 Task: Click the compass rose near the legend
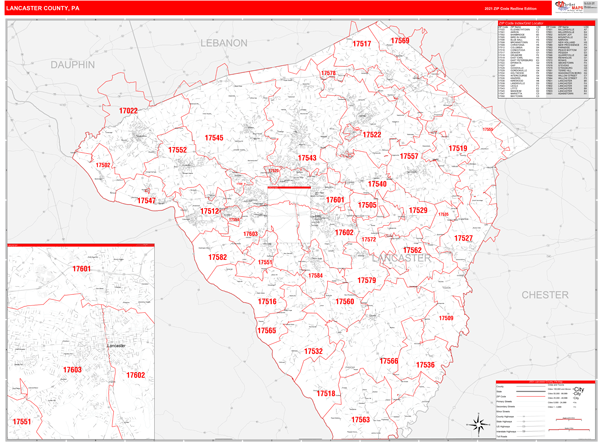pos(478,425)
